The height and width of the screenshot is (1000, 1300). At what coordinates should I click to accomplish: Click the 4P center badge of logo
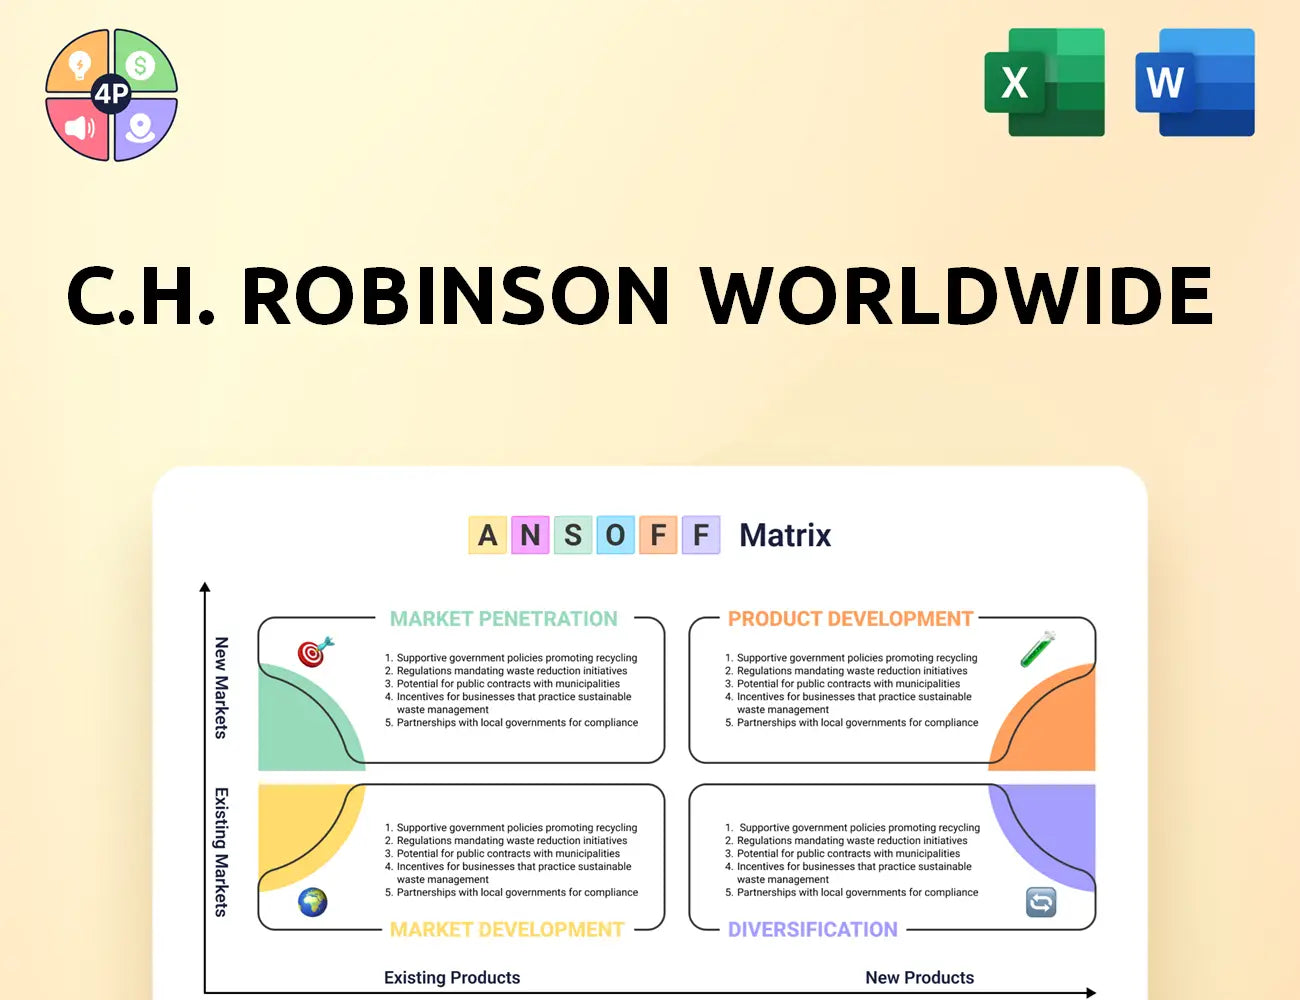point(111,95)
